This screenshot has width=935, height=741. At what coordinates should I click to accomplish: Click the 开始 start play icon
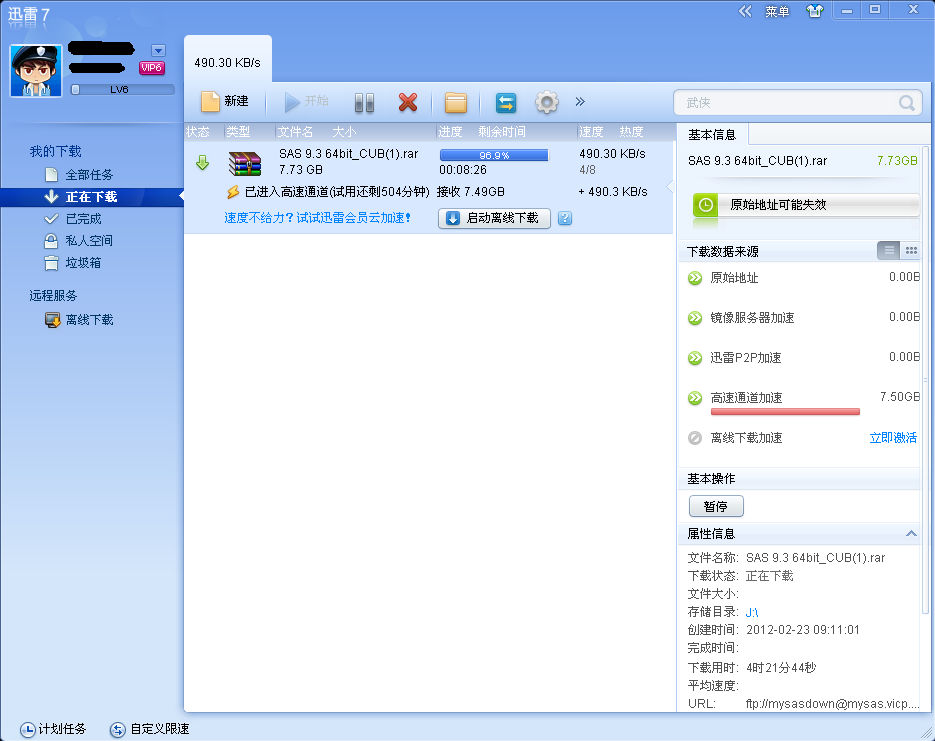292,102
